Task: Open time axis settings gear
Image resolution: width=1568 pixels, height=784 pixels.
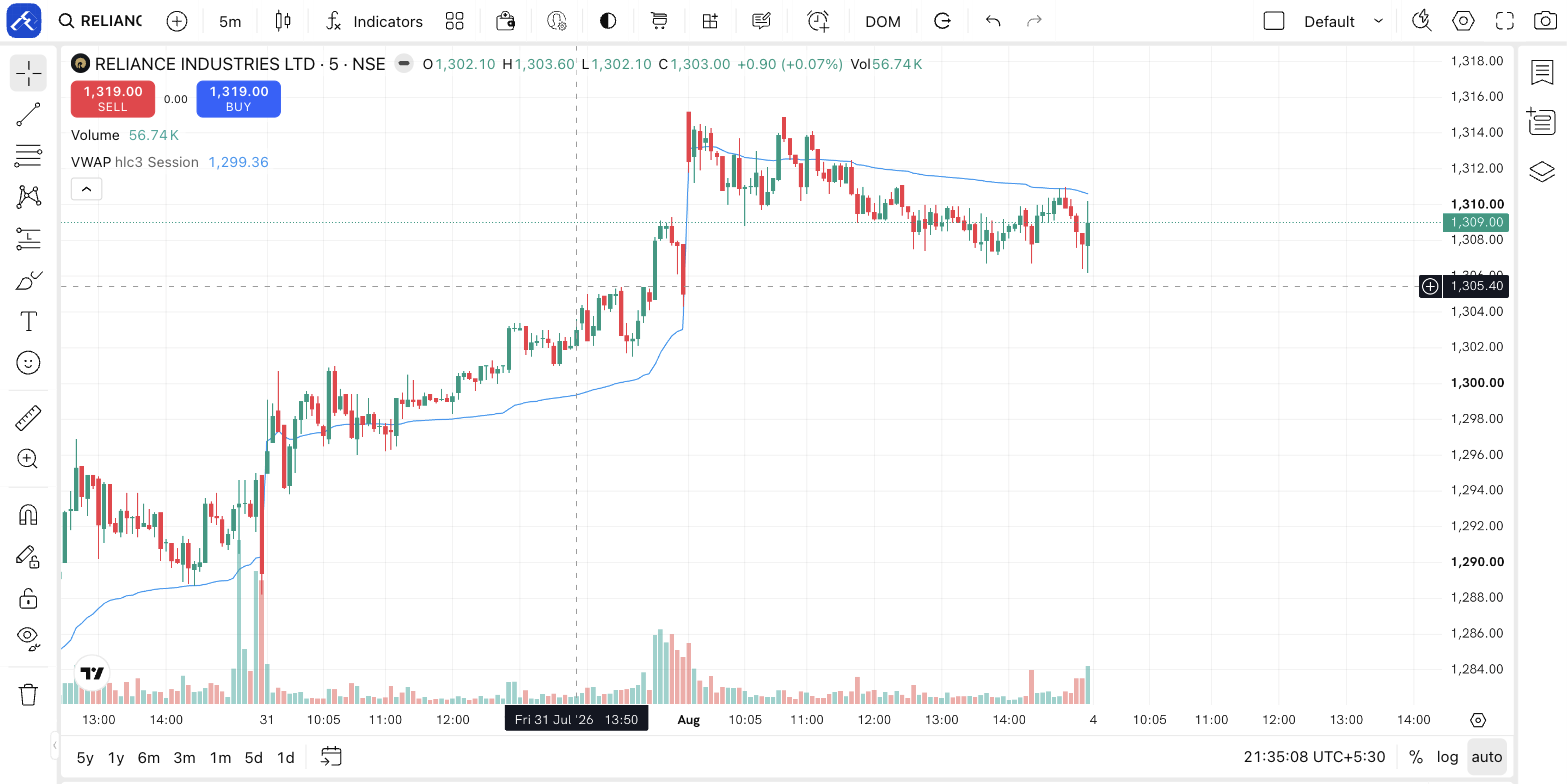Action: tap(1479, 720)
